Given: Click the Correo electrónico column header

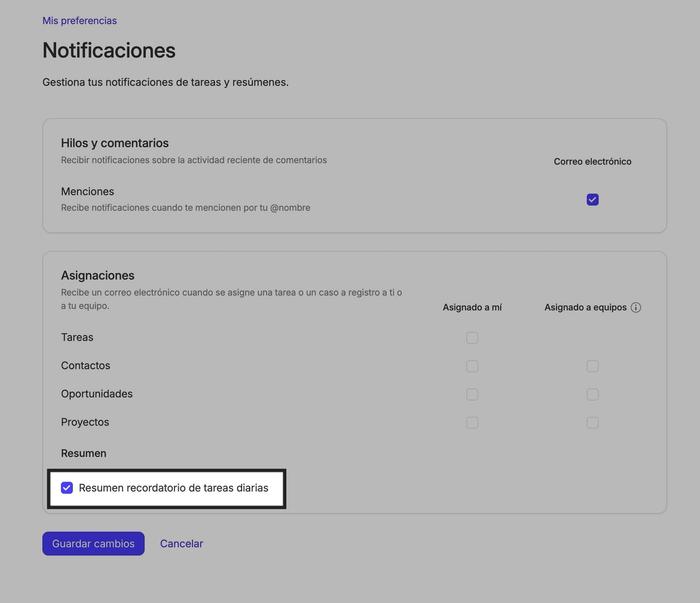Looking at the screenshot, I should point(592,162).
